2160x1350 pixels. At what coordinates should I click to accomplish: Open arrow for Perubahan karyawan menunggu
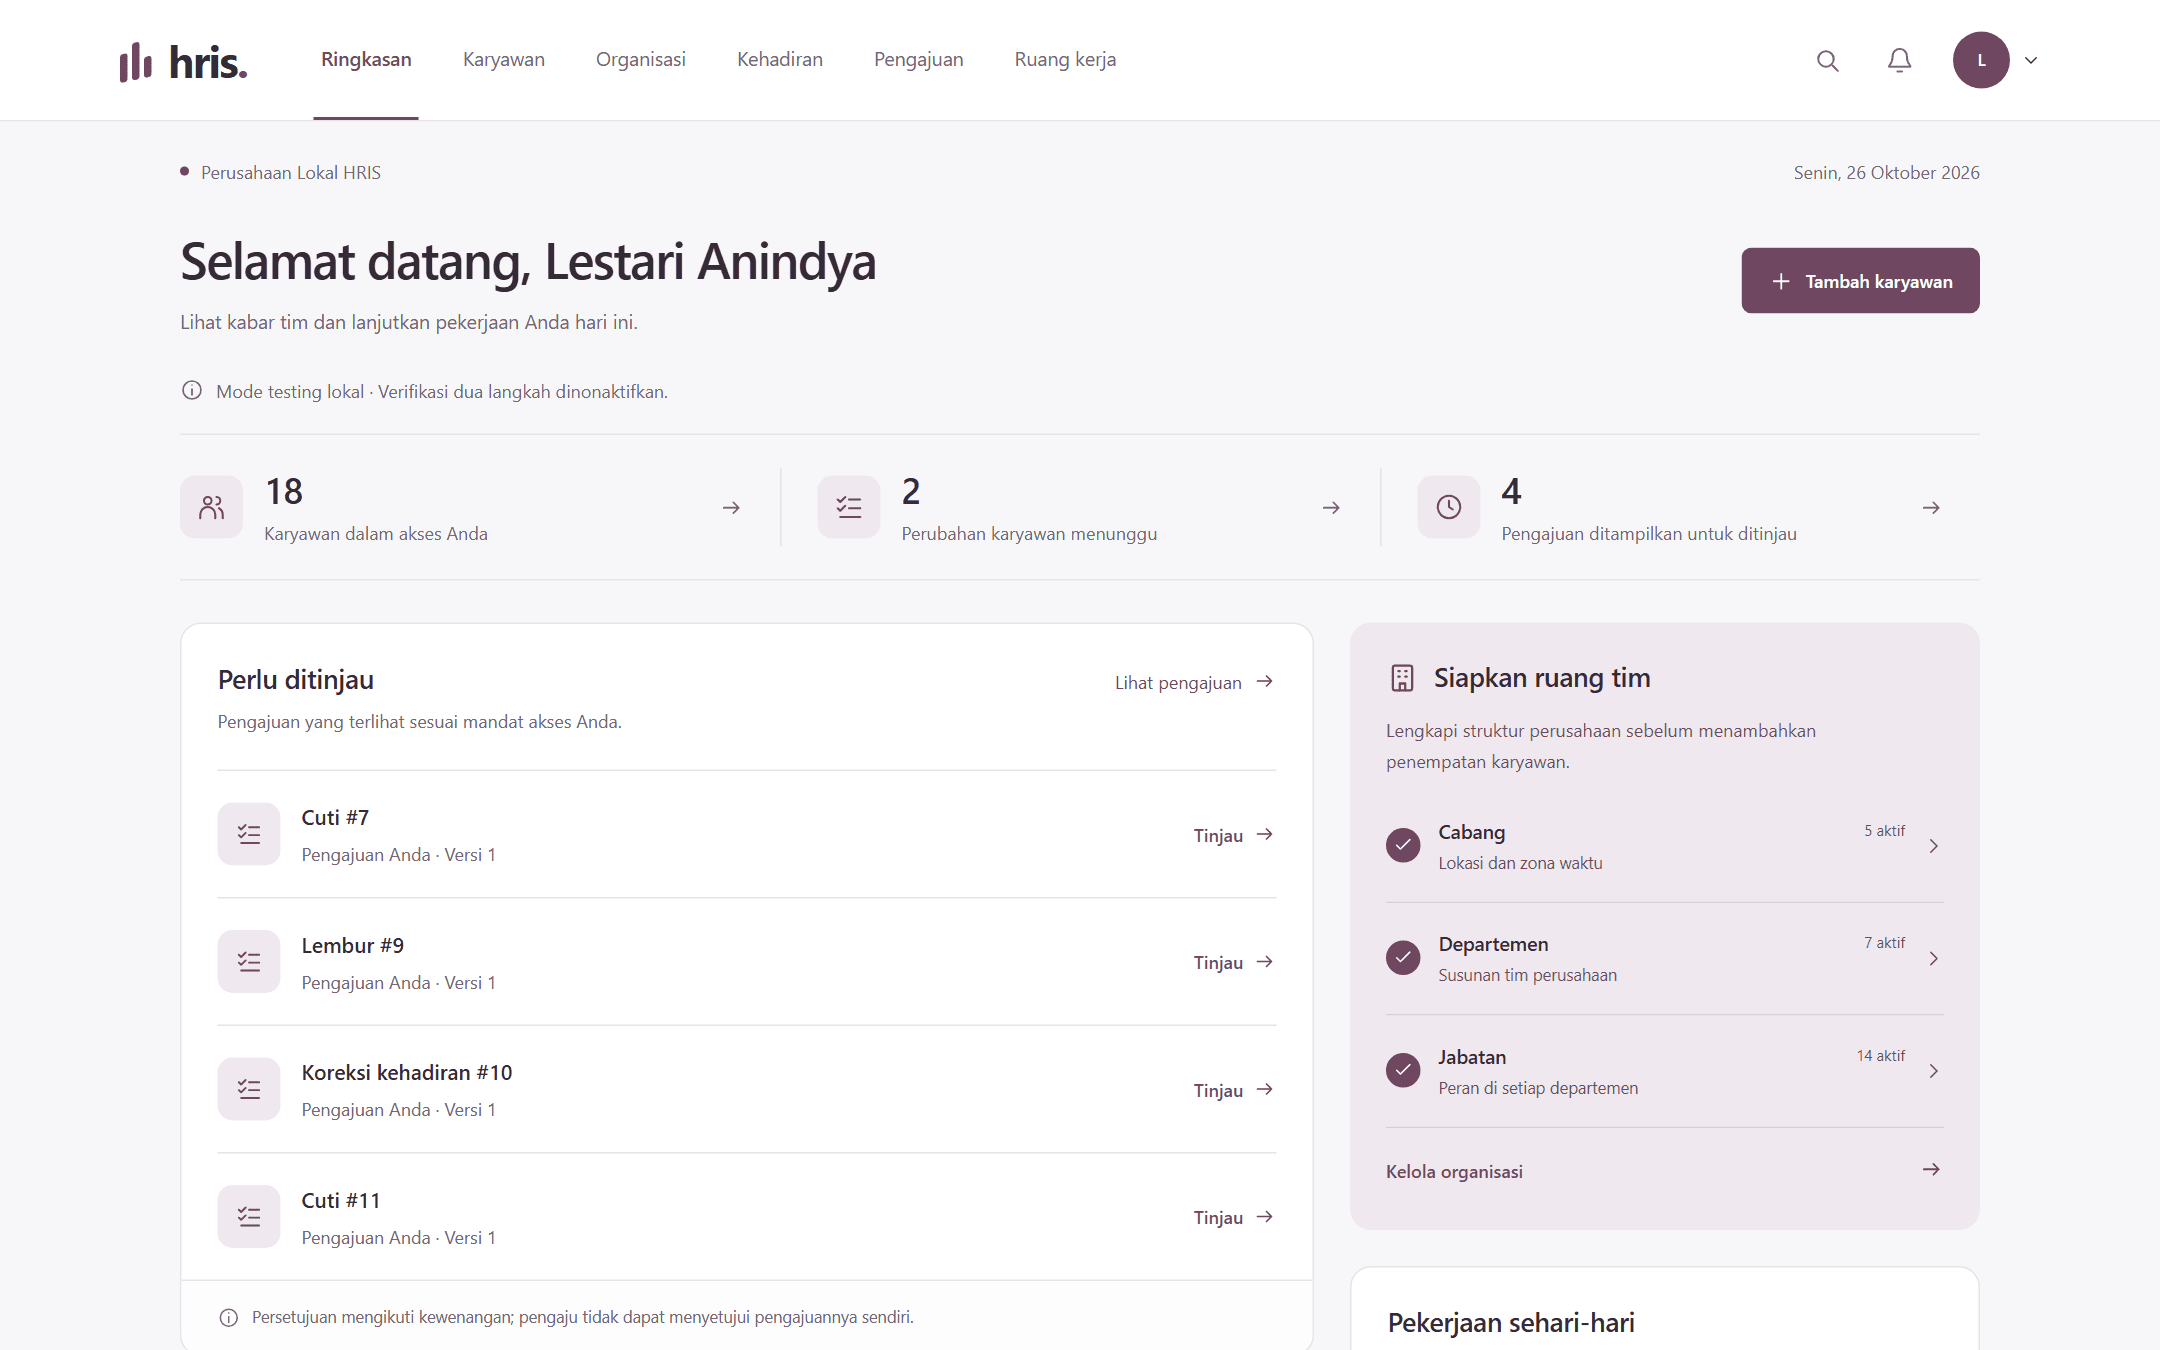(x=1331, y=508)
